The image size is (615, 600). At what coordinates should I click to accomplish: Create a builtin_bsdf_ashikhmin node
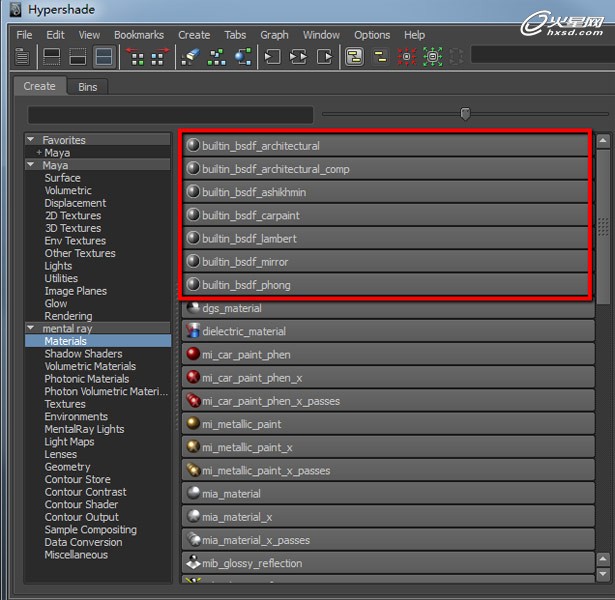[x=385, y=192]
